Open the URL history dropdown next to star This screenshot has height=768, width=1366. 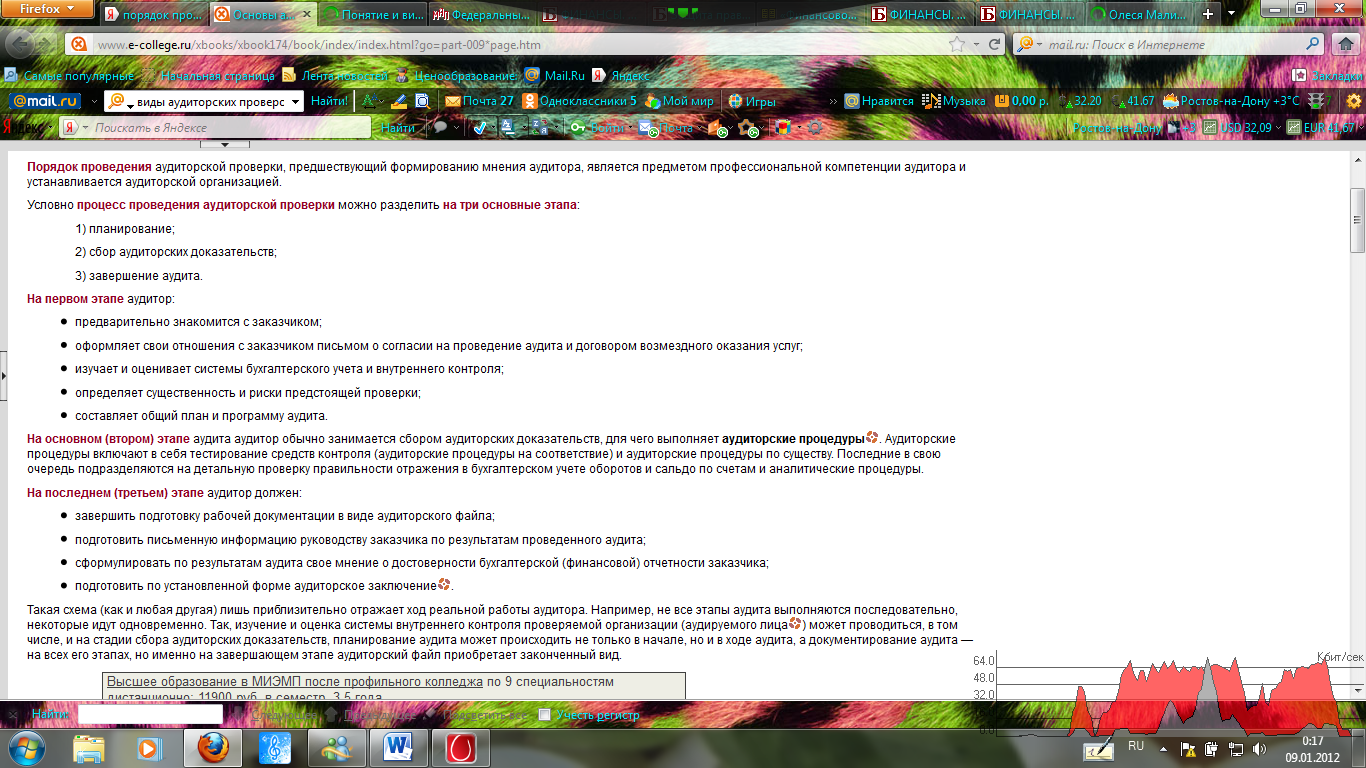976,45
